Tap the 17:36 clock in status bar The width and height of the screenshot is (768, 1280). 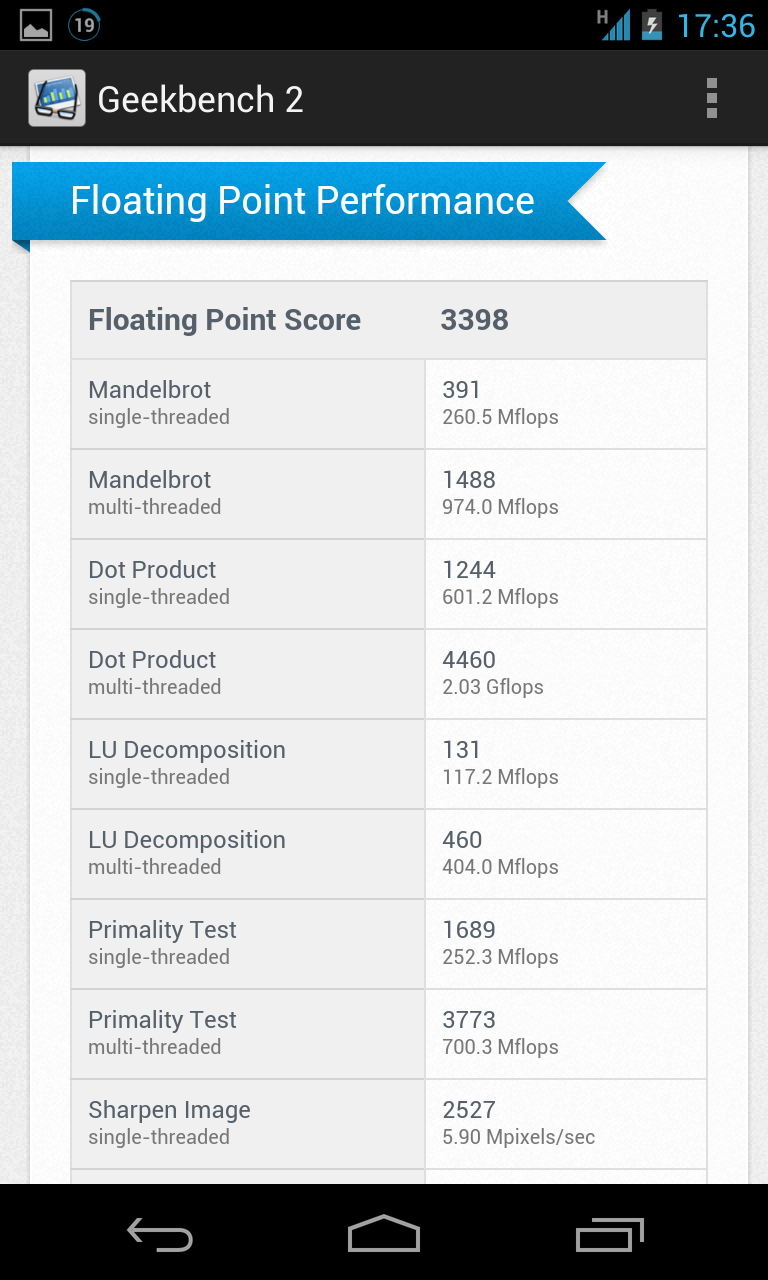click(716, 25)
